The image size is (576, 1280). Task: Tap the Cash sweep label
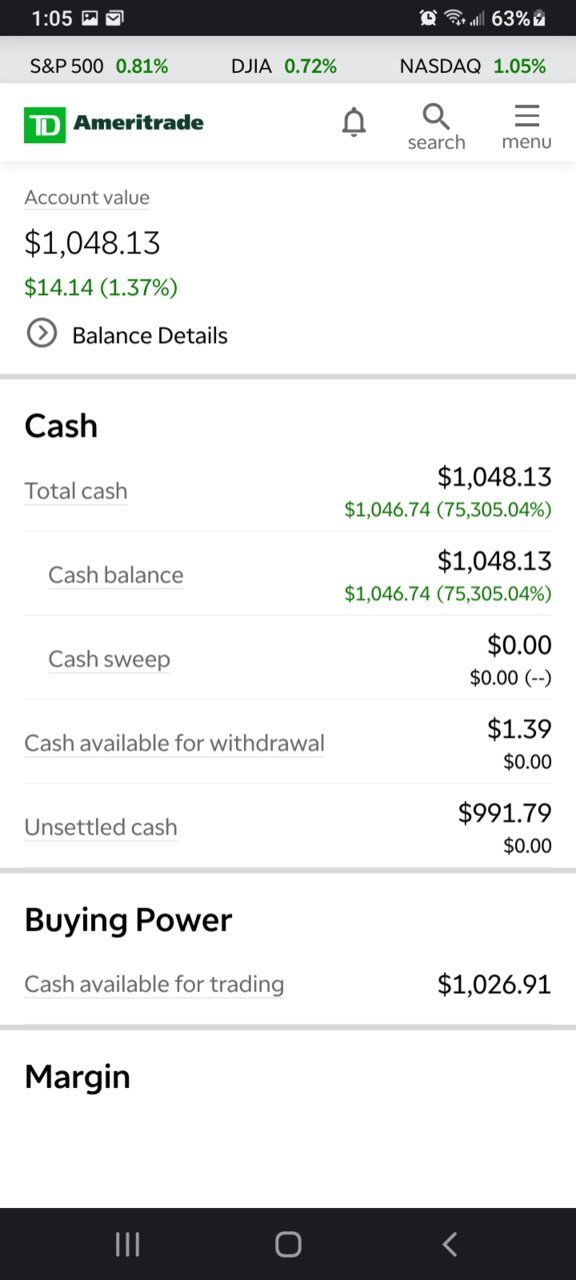tap(109, 659)
